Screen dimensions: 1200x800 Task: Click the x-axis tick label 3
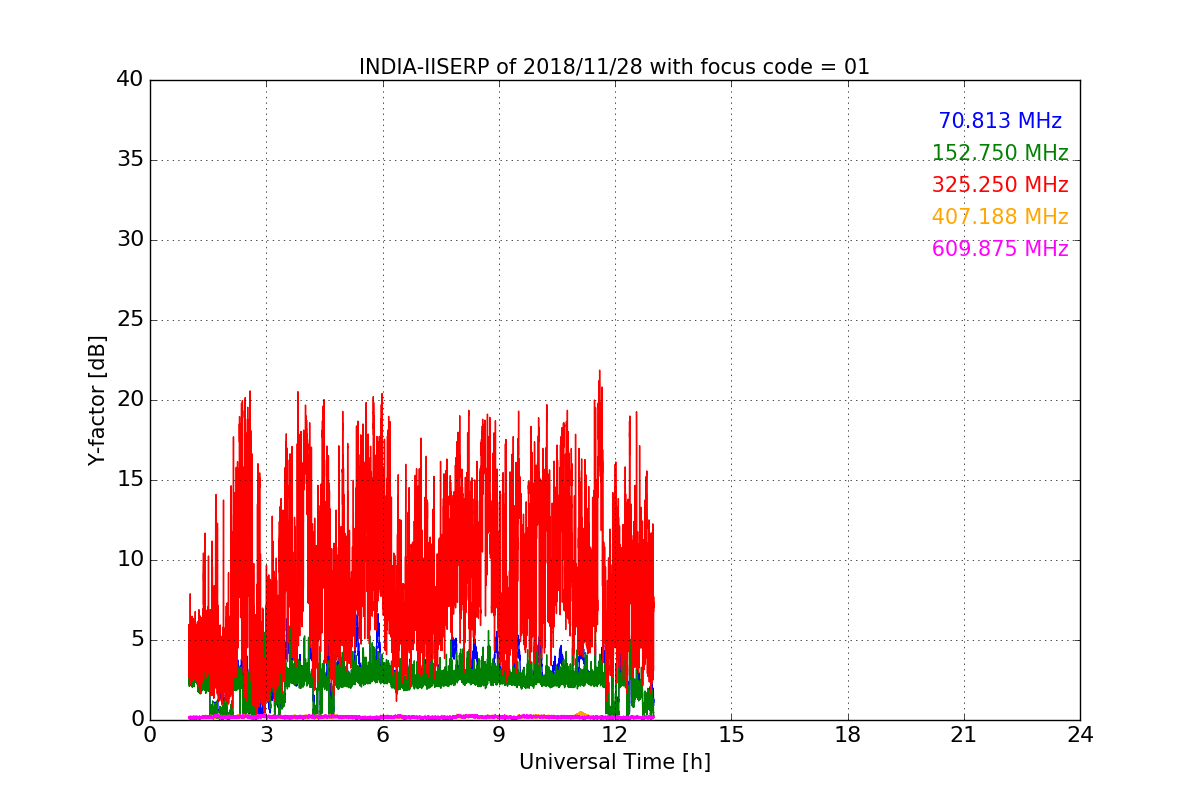click(x=266, y=735)
